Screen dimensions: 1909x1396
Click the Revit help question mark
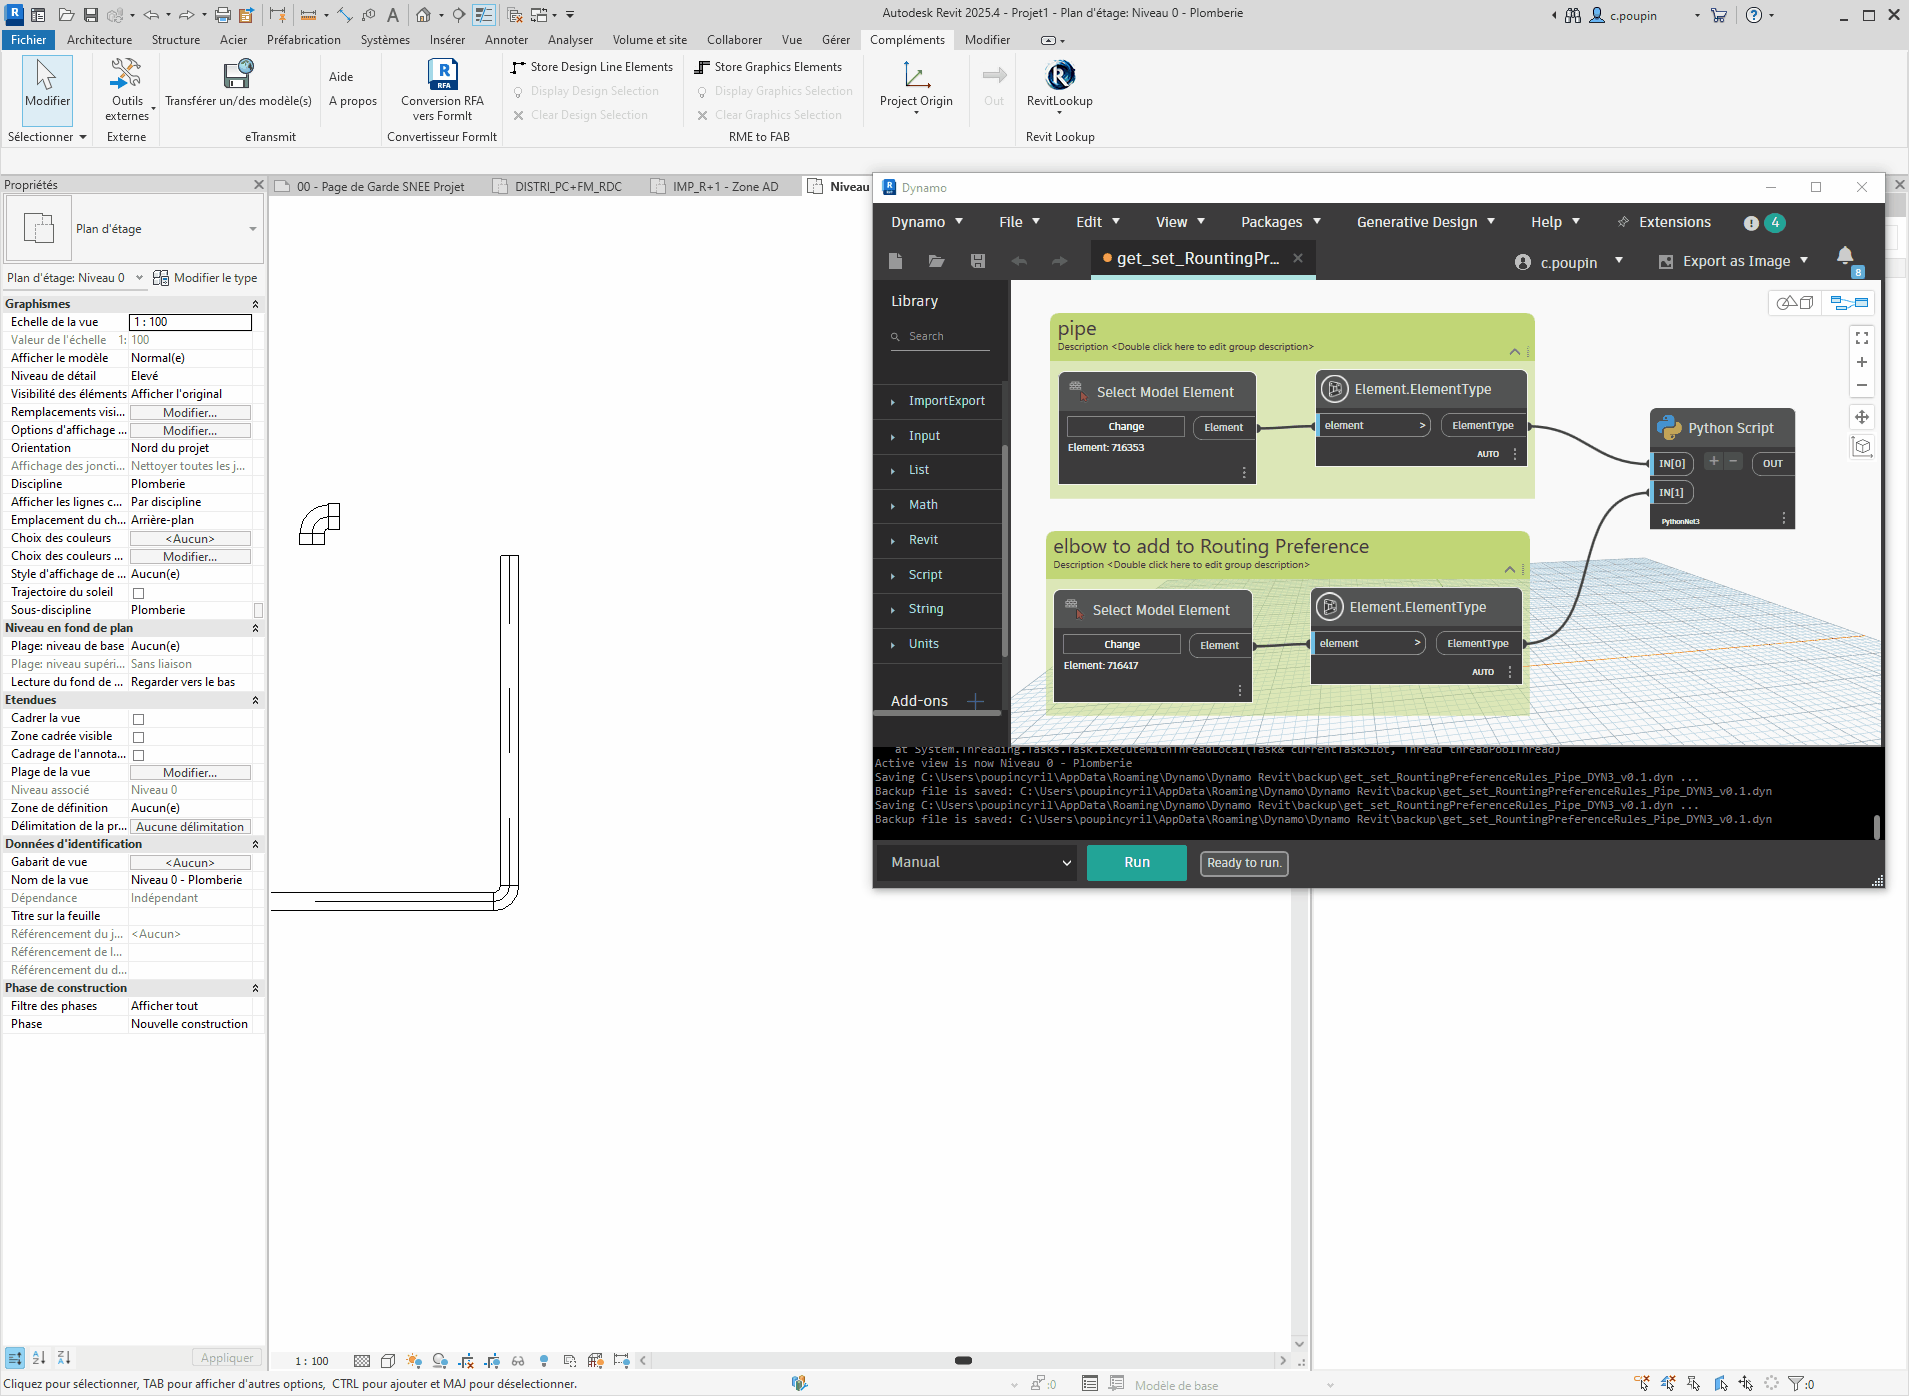(x=1753, y=15)
